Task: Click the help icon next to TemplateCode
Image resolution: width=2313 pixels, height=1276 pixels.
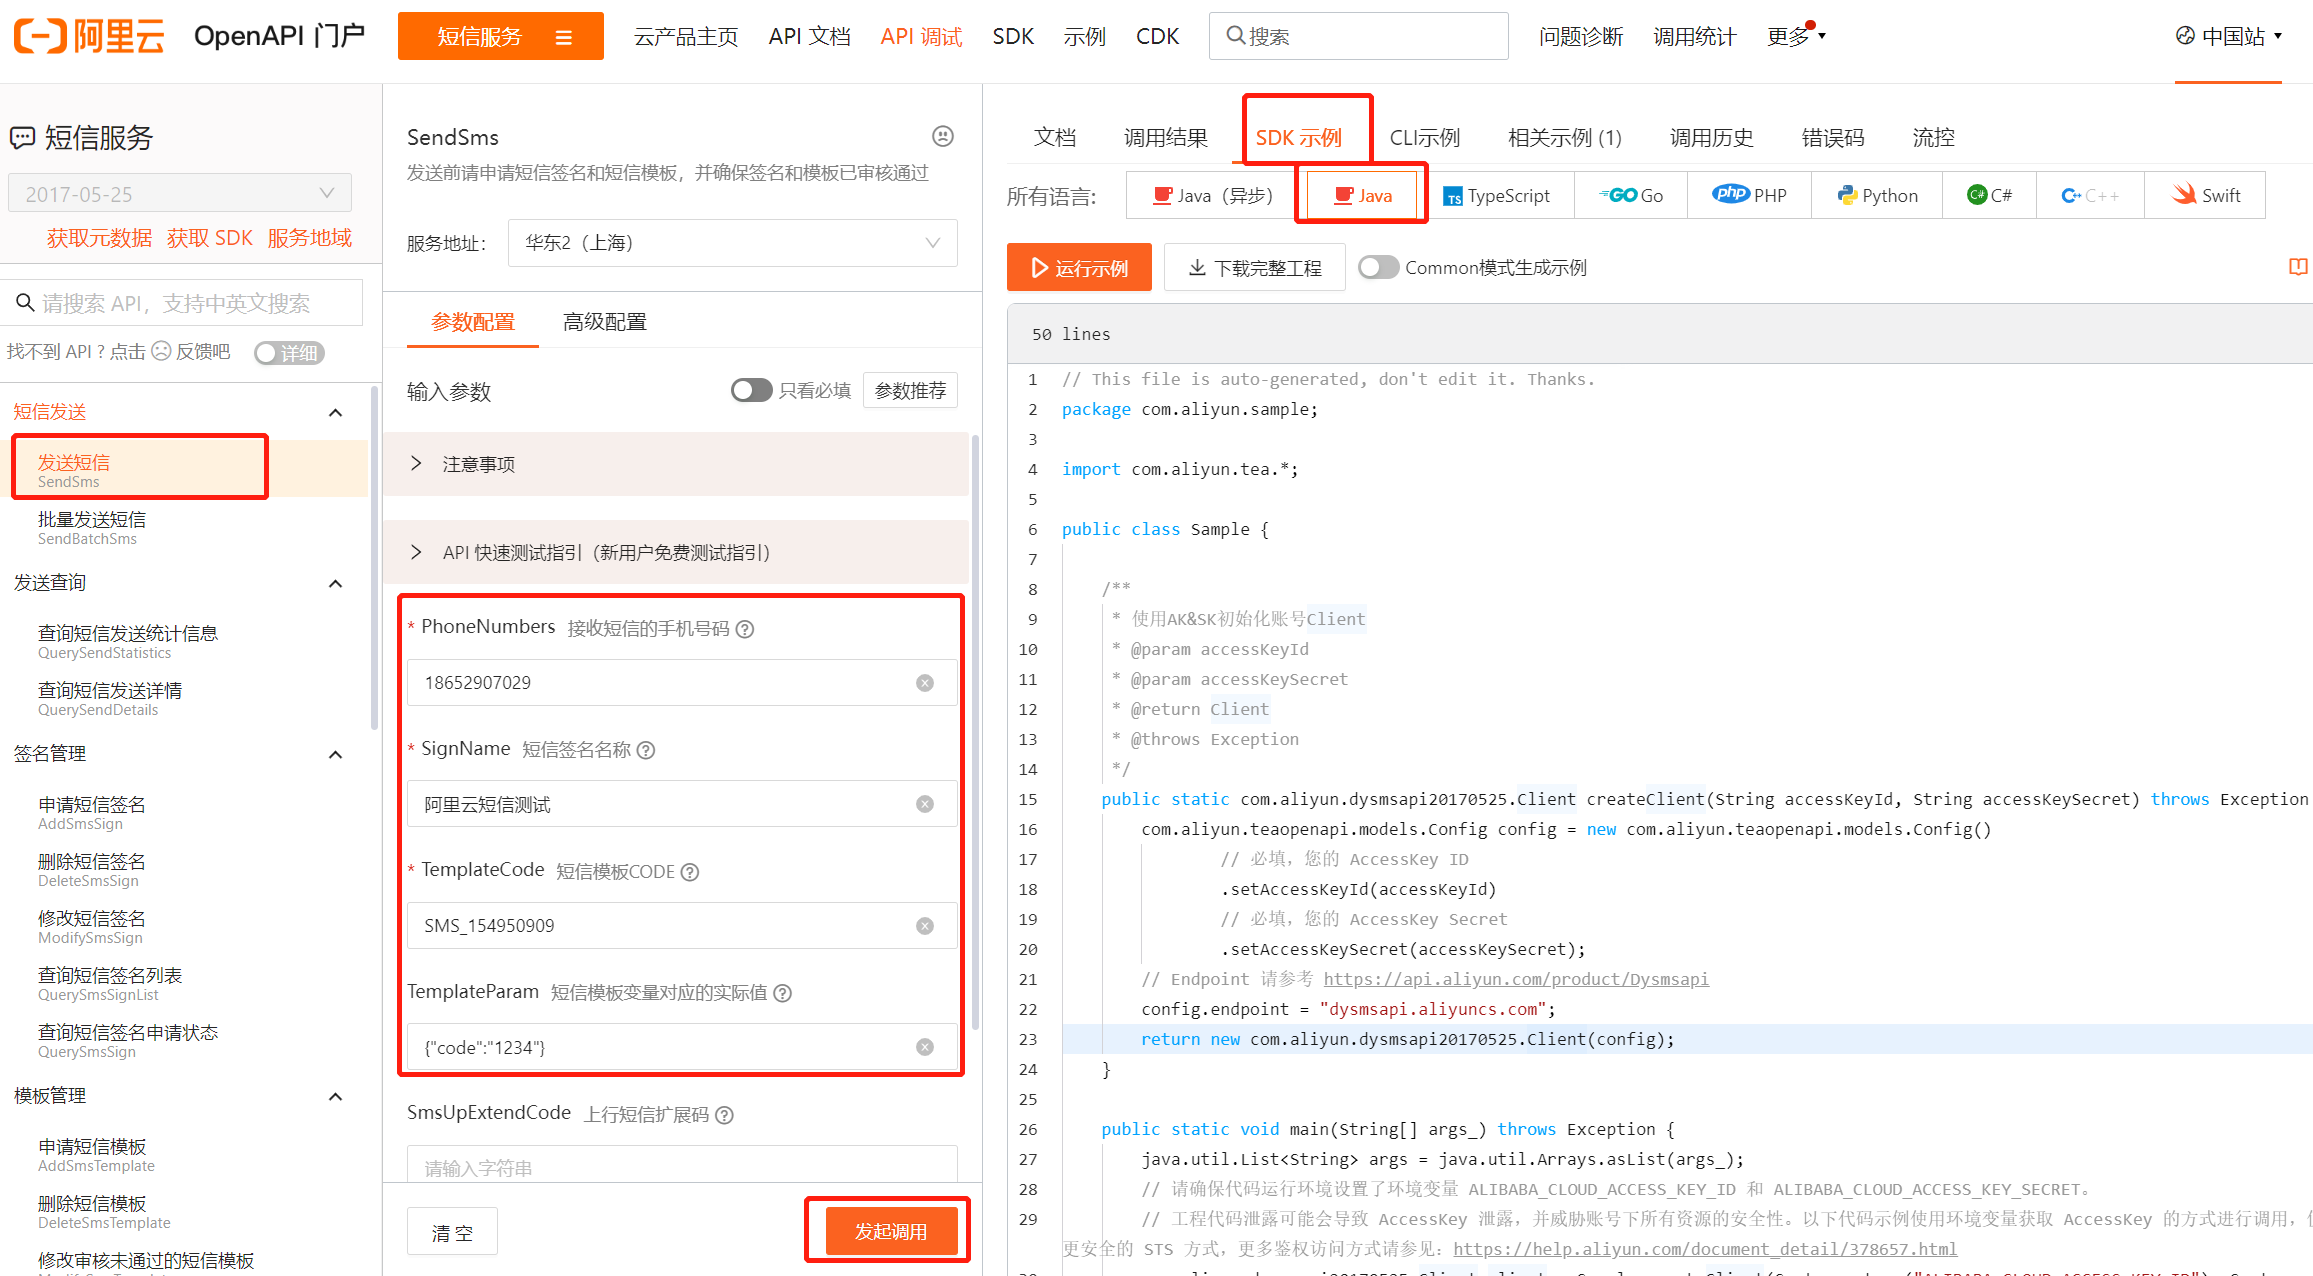Action: coord(690,872)
